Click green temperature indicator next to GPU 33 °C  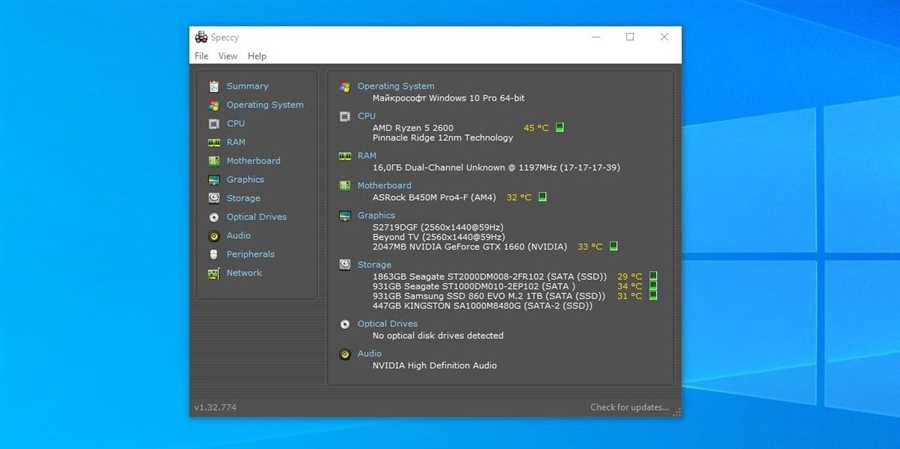pos(614,246)
